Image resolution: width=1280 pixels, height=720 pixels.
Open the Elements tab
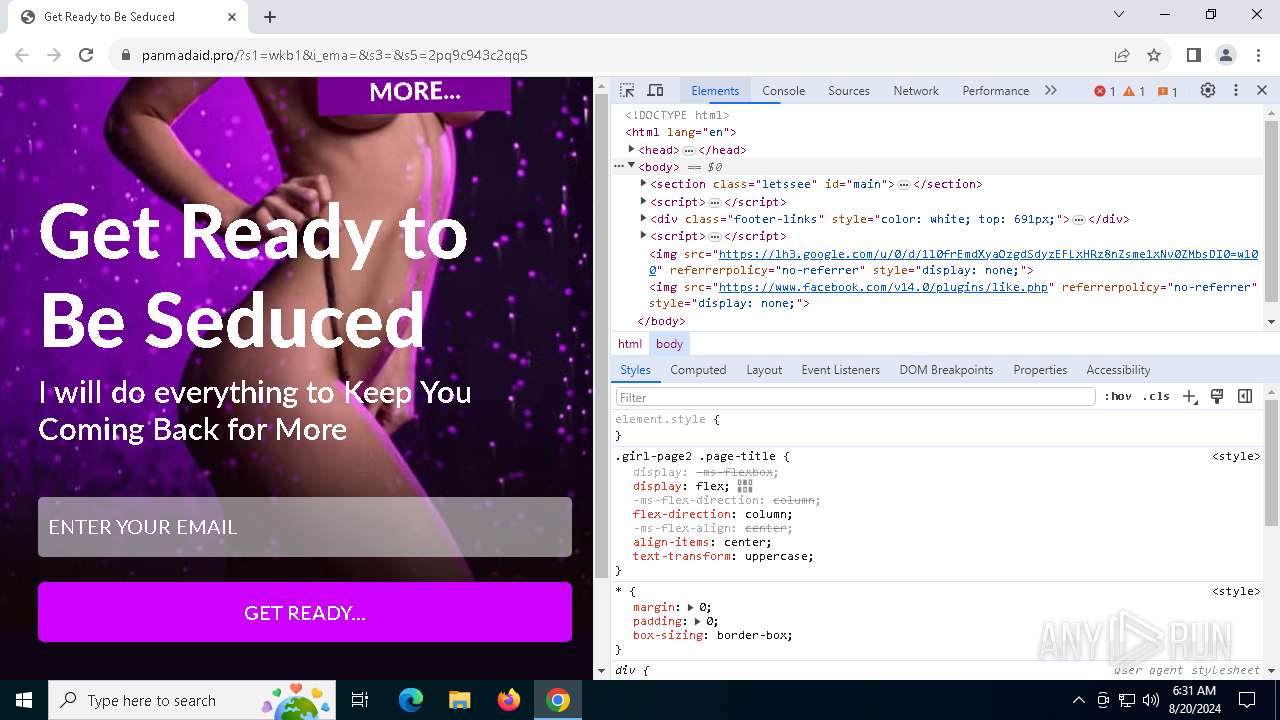coord(715,90)
